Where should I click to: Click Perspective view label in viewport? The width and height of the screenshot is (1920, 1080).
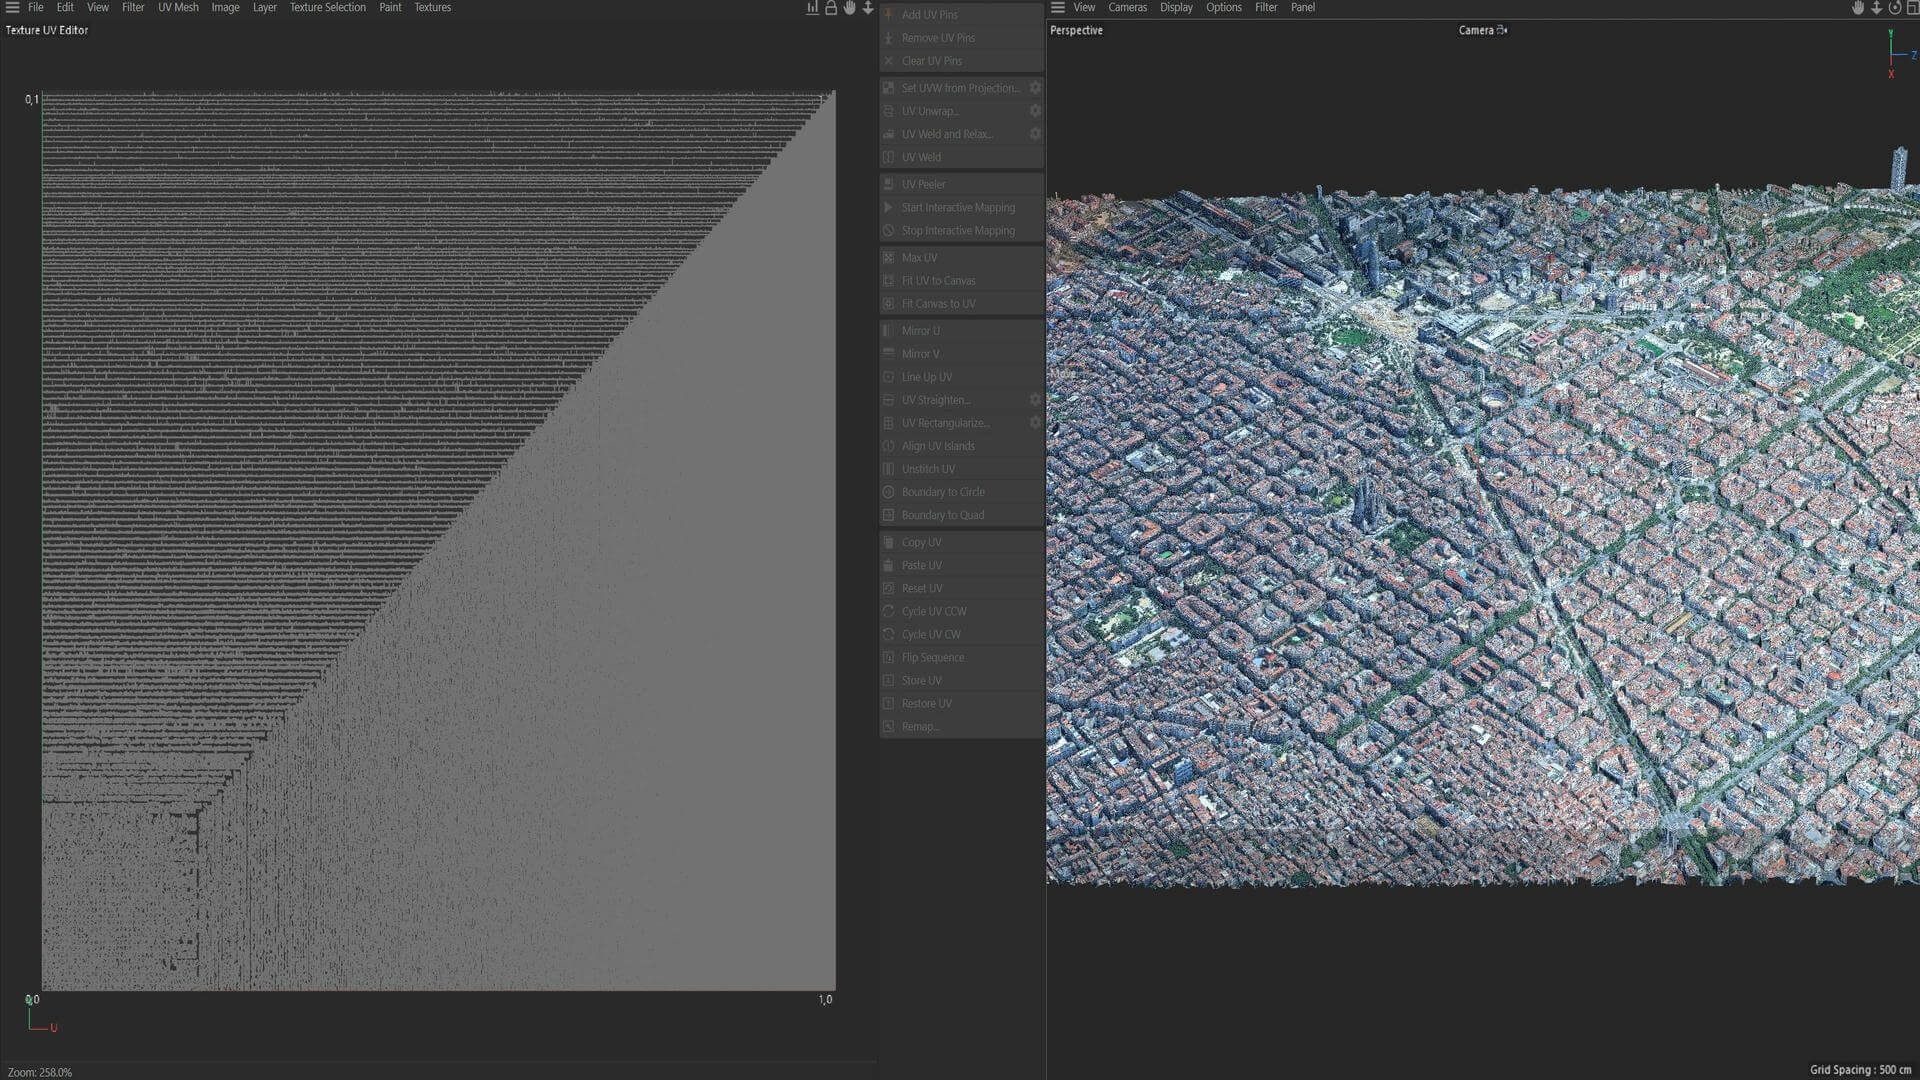click(x=1076, y=30)
